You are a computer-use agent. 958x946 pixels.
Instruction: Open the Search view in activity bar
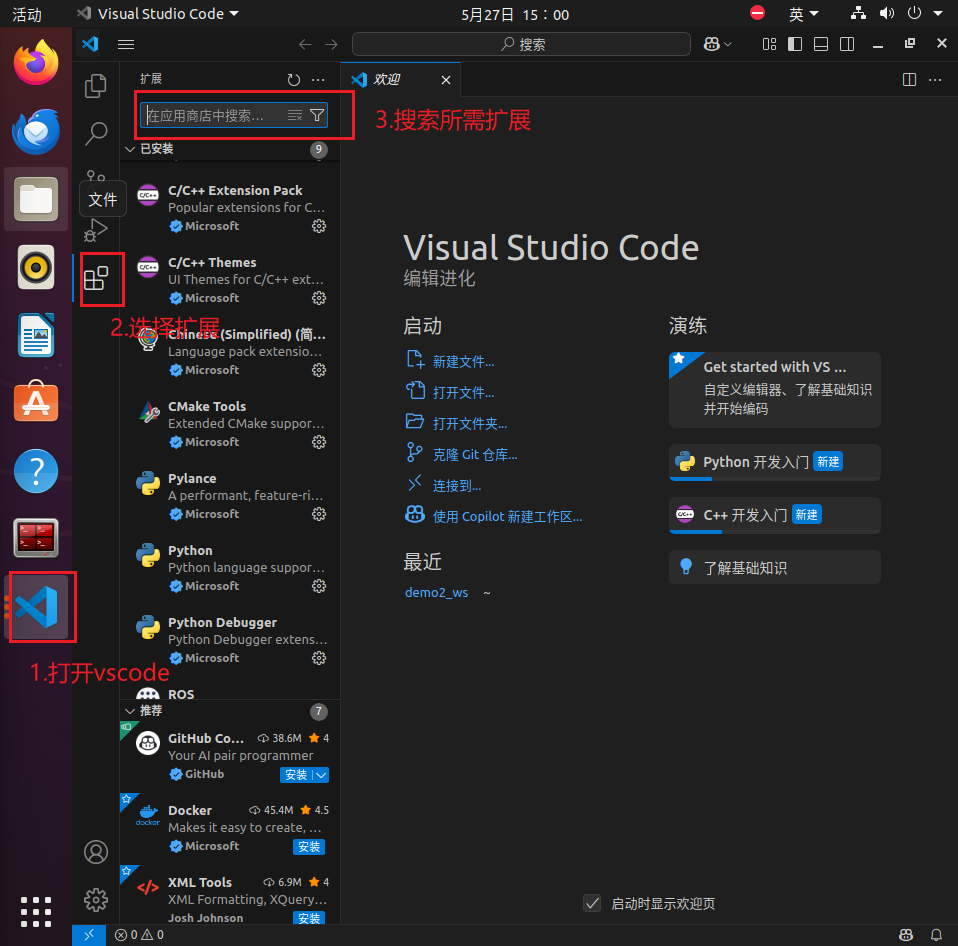(96, 133)
